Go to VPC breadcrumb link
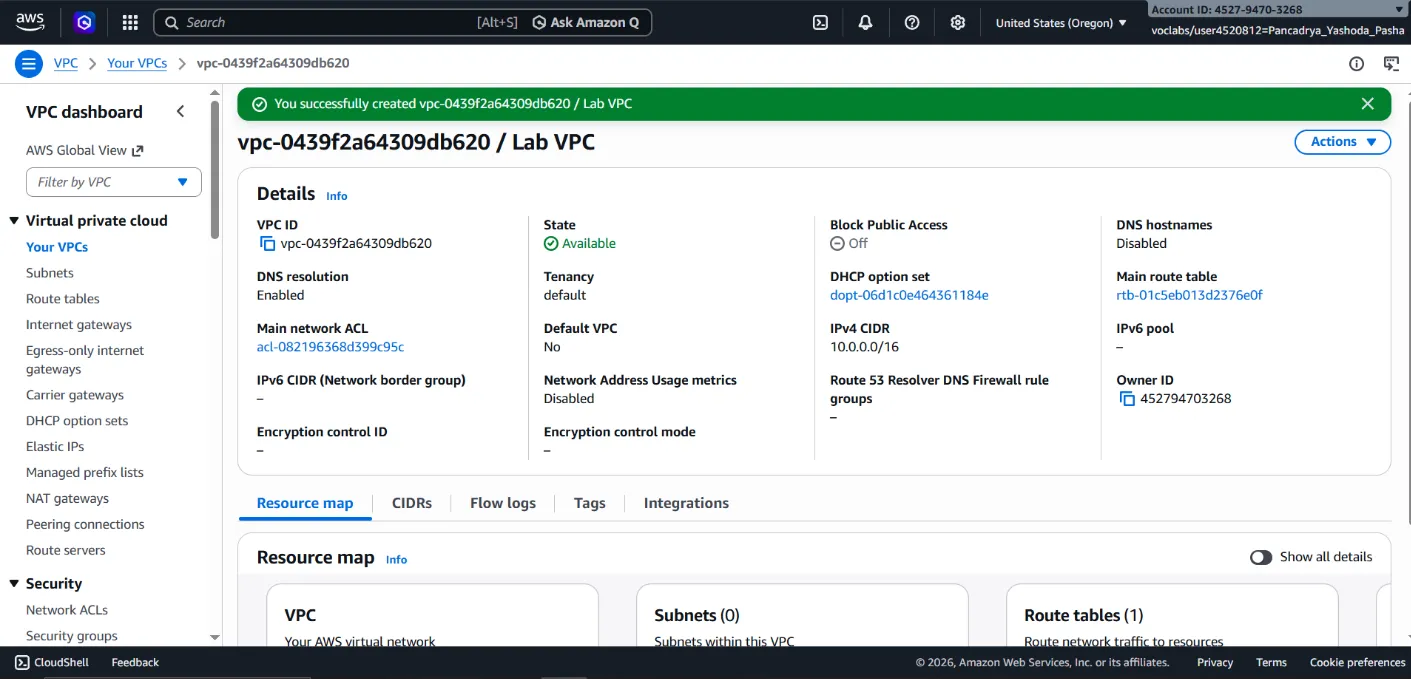1411x679 pixels. click(66, 63)
